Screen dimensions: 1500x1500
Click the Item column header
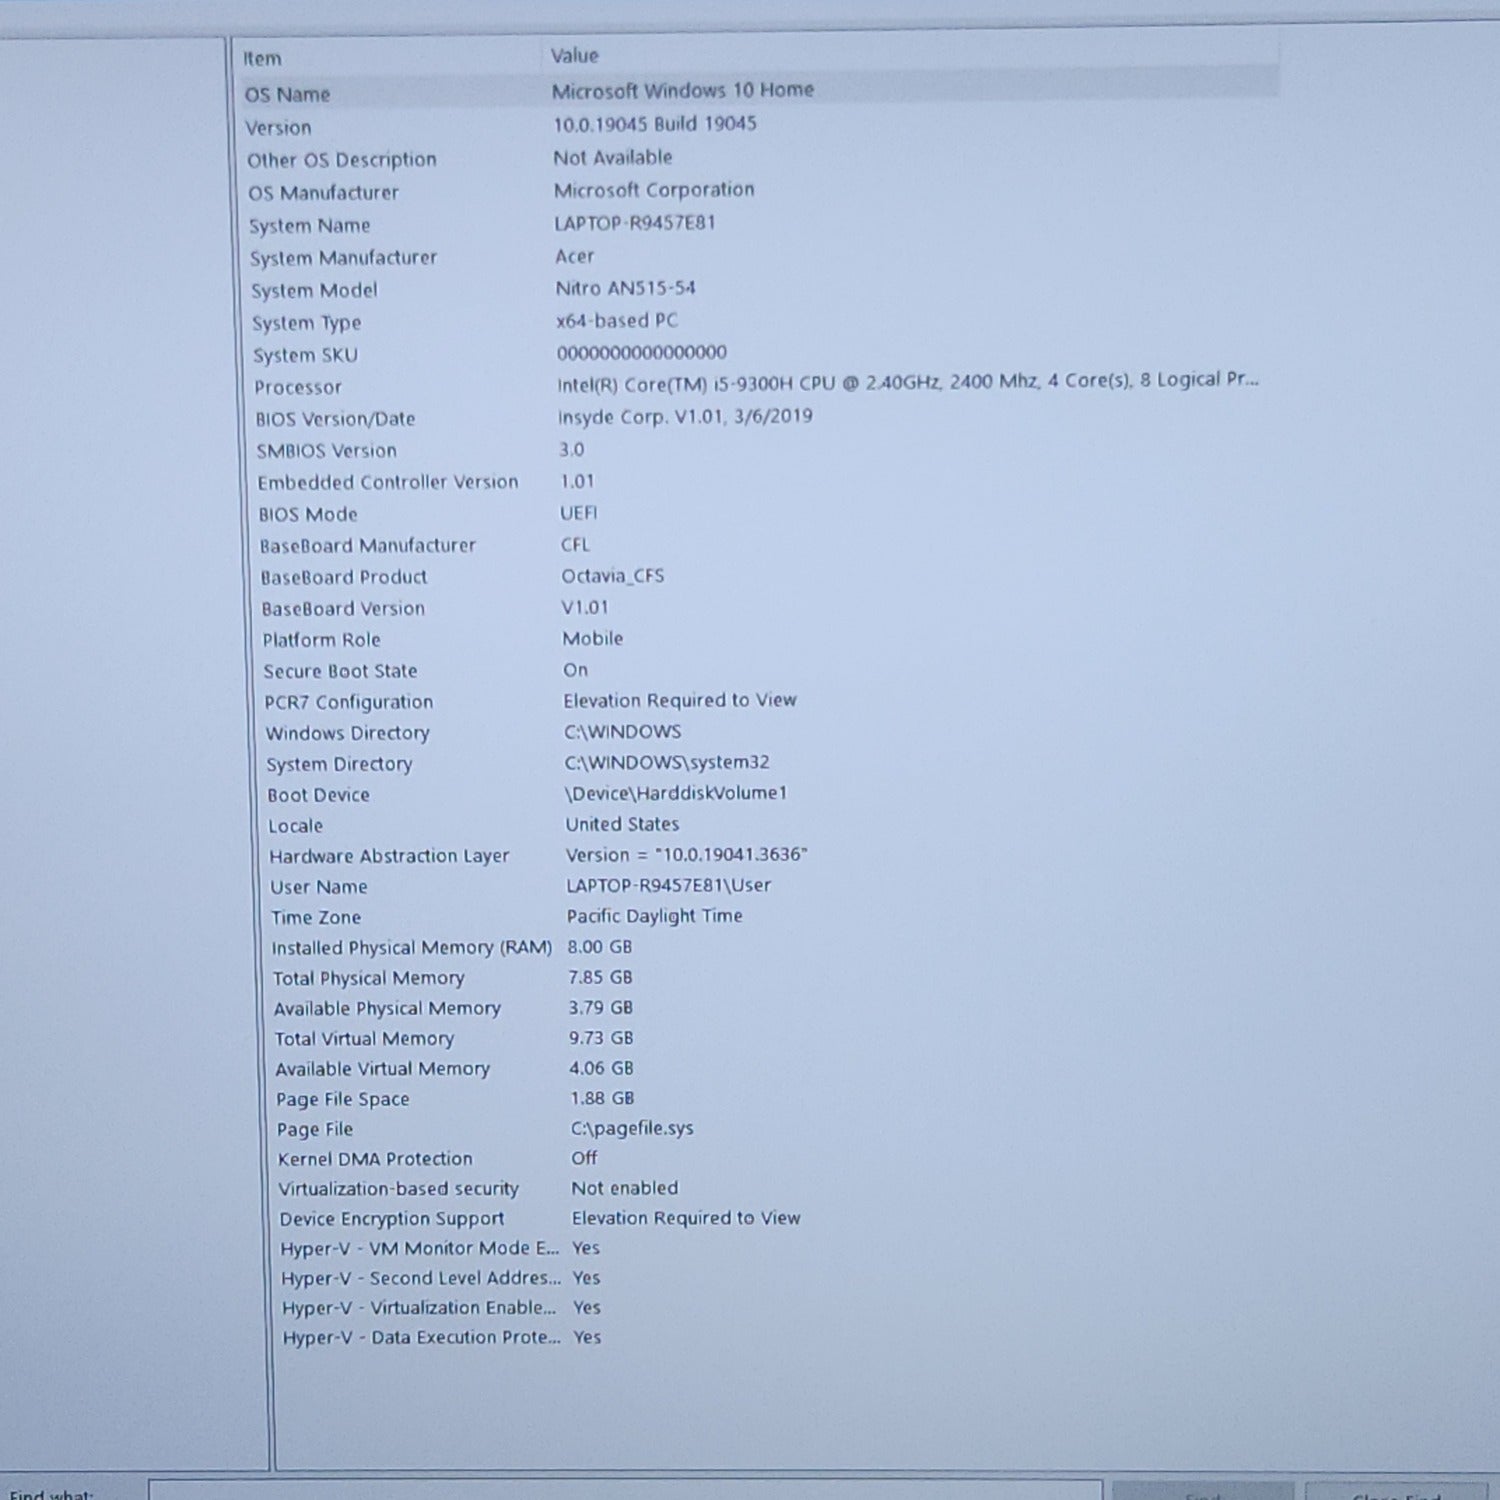click(x=263, y=59)
